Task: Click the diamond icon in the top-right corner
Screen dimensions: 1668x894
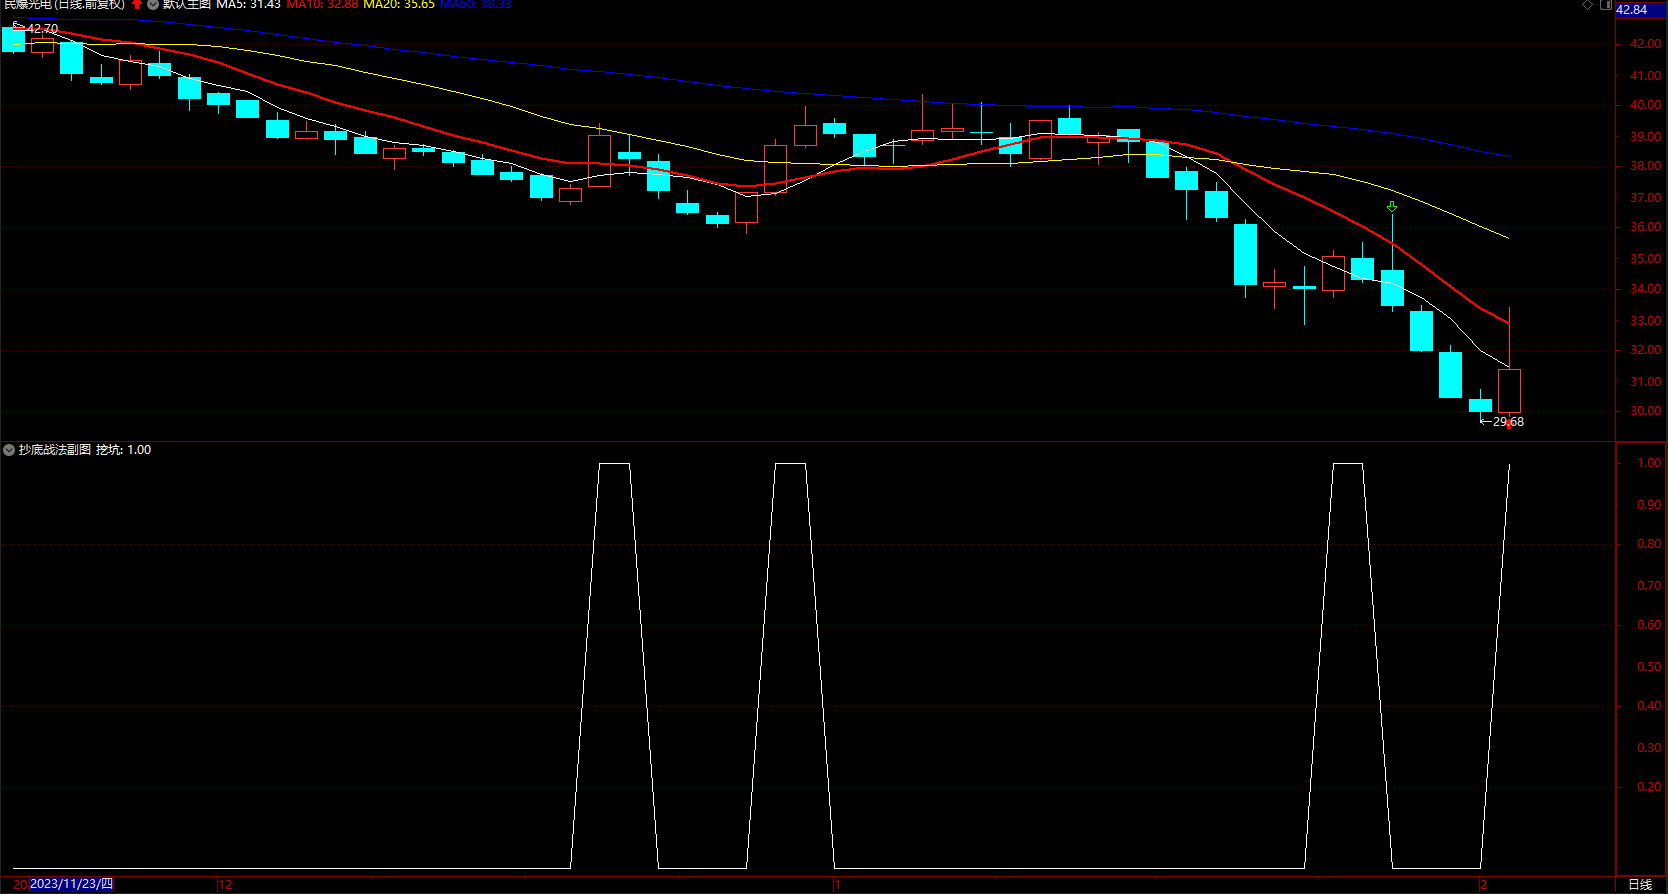Action: [1587, 5]
